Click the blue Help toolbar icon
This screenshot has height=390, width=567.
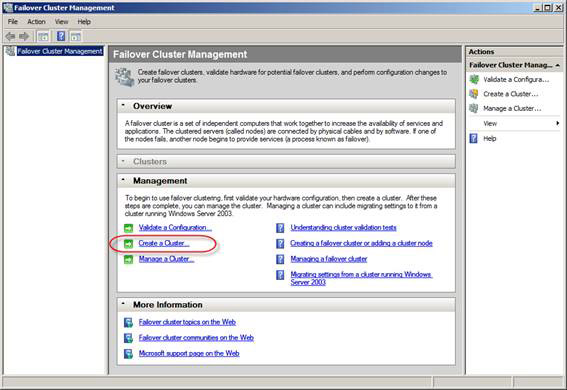click(x=61, y=36)
